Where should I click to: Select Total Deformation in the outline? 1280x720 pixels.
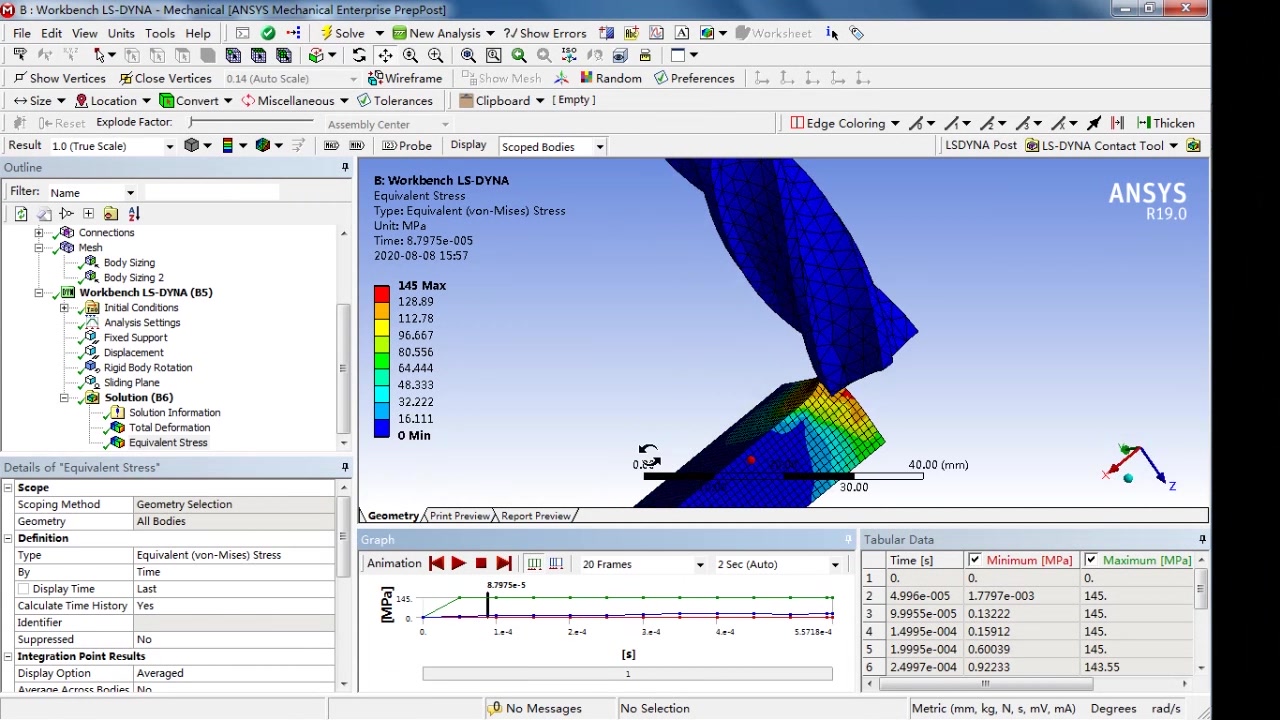point(169,428)
